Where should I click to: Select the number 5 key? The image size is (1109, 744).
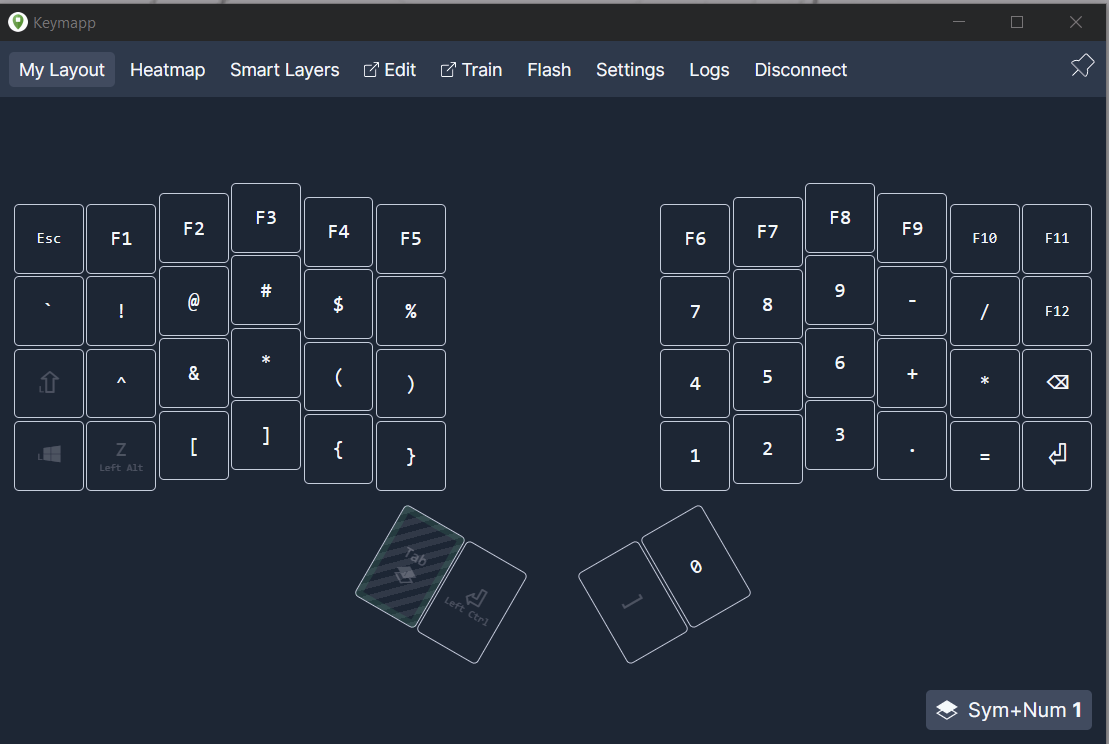point(767,376)
